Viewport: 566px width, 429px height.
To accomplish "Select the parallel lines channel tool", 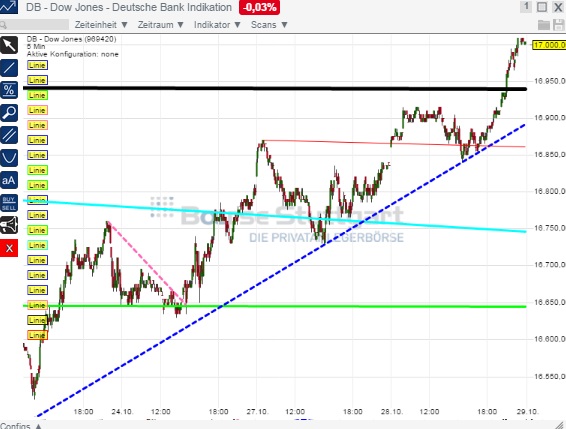I will click(x=9, y=135).
